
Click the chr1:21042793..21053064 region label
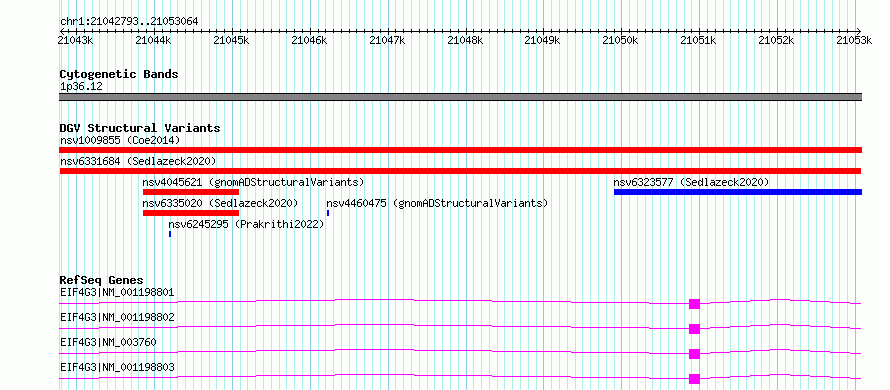coord(129,22)
